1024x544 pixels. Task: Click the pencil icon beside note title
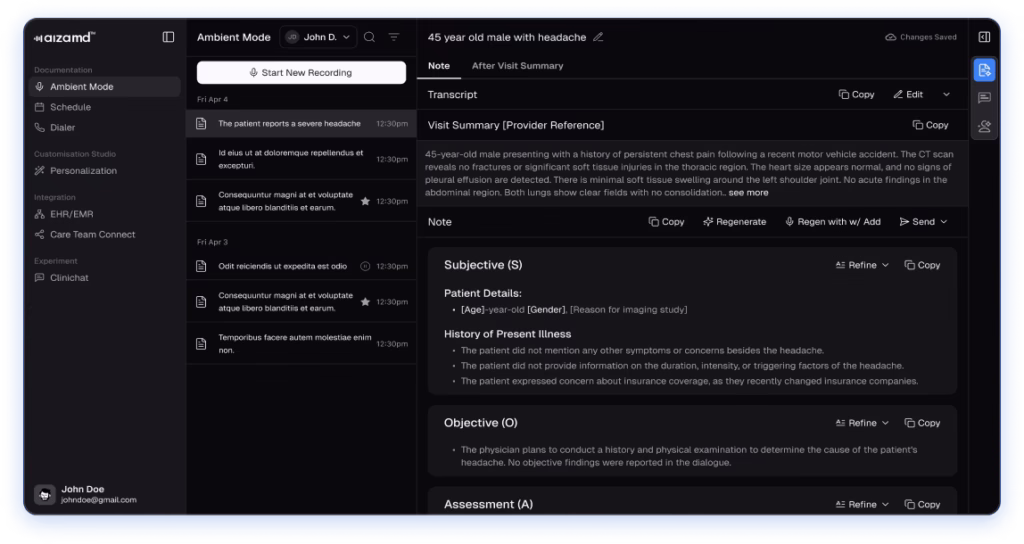[598, 37]
